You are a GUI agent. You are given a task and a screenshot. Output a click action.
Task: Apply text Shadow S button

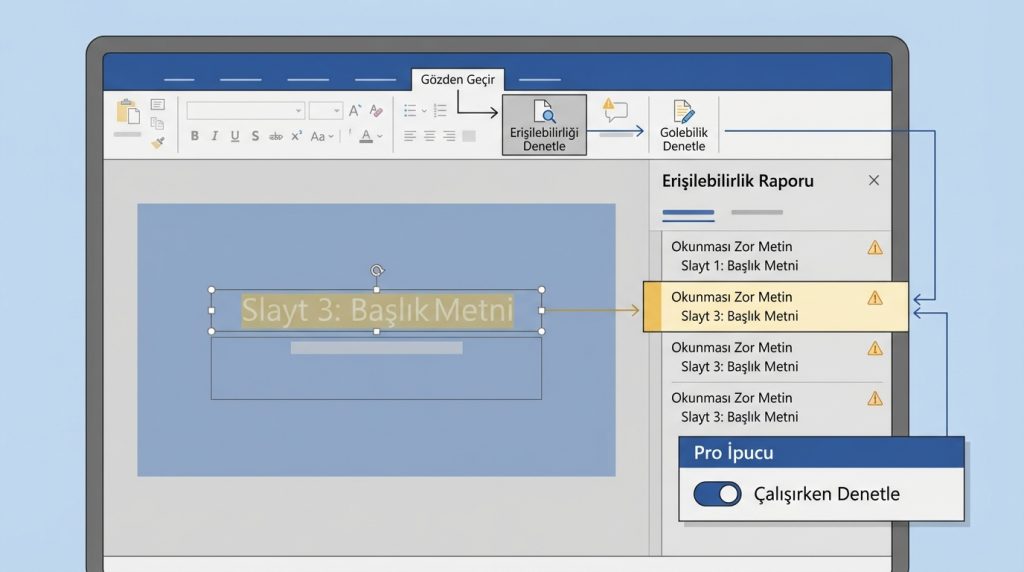pyautogui.click(x=255, y=136)
